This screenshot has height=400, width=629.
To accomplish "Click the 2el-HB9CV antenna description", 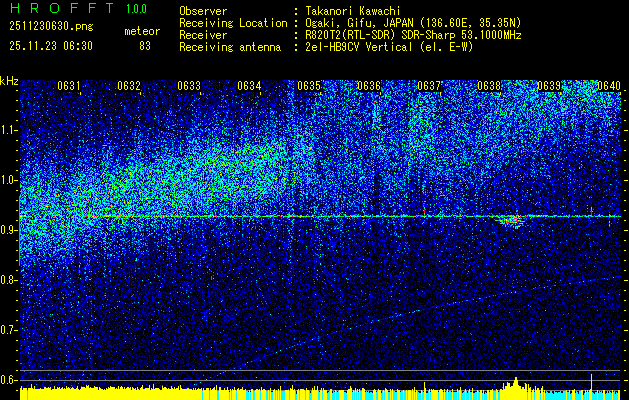I will pyautogui.click(x=389, y=47).
